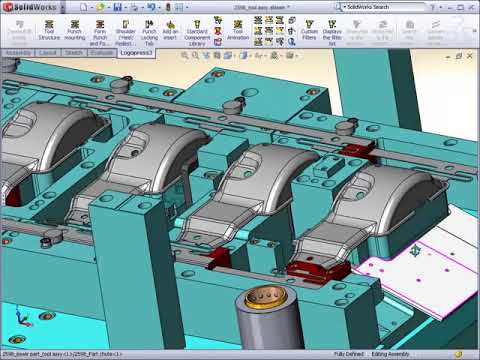480x360 pixels.
Task: Expand the Undo history dropdown arrow
Action: click(x=159, y=7)
